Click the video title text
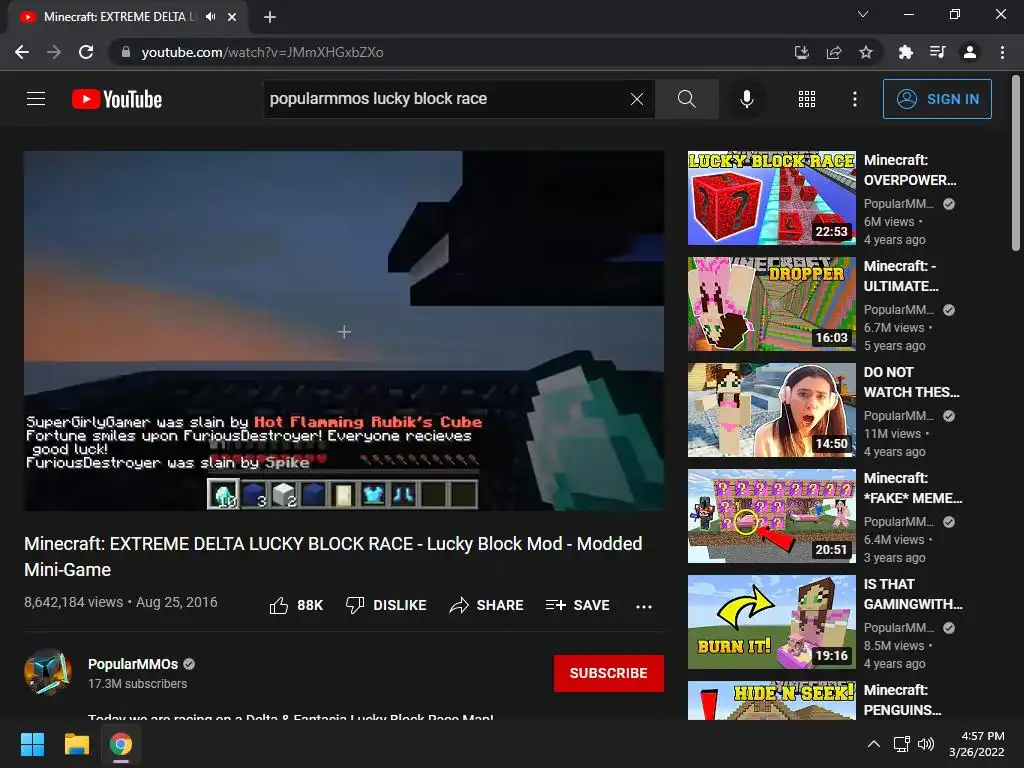Image resolution: width=1024 pixels, height=768 pixels. point(333,556)
